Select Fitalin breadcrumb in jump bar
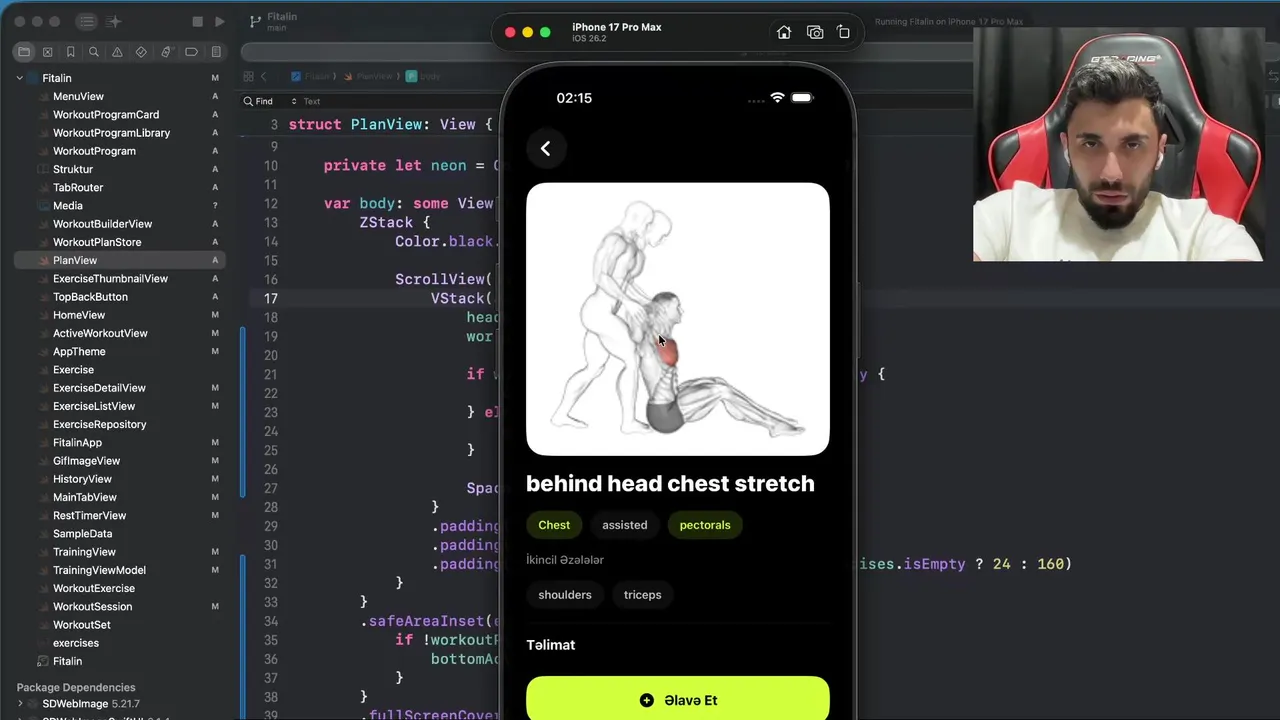 click(311, 76)
